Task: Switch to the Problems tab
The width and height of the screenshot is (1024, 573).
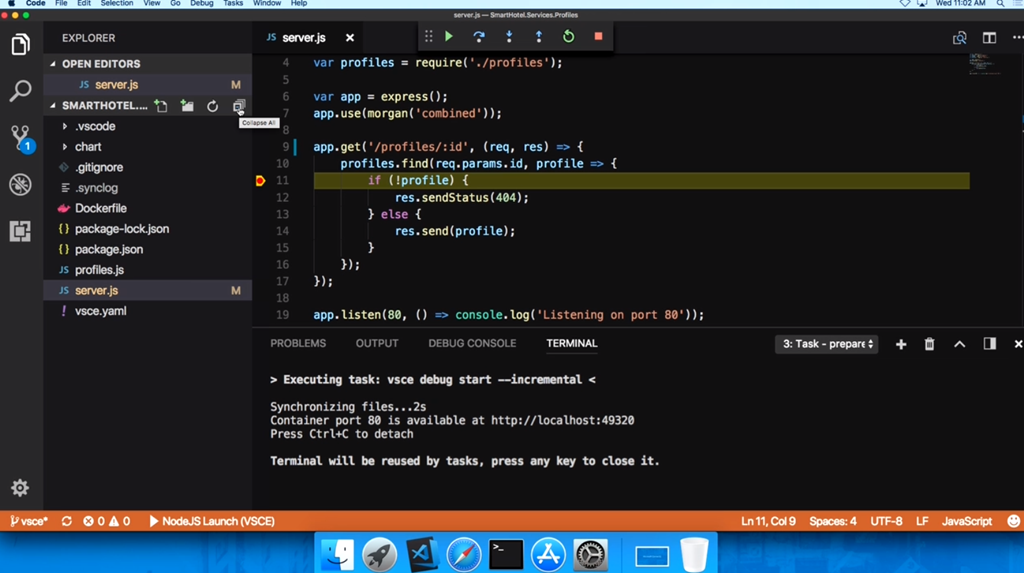Action: 298,343
